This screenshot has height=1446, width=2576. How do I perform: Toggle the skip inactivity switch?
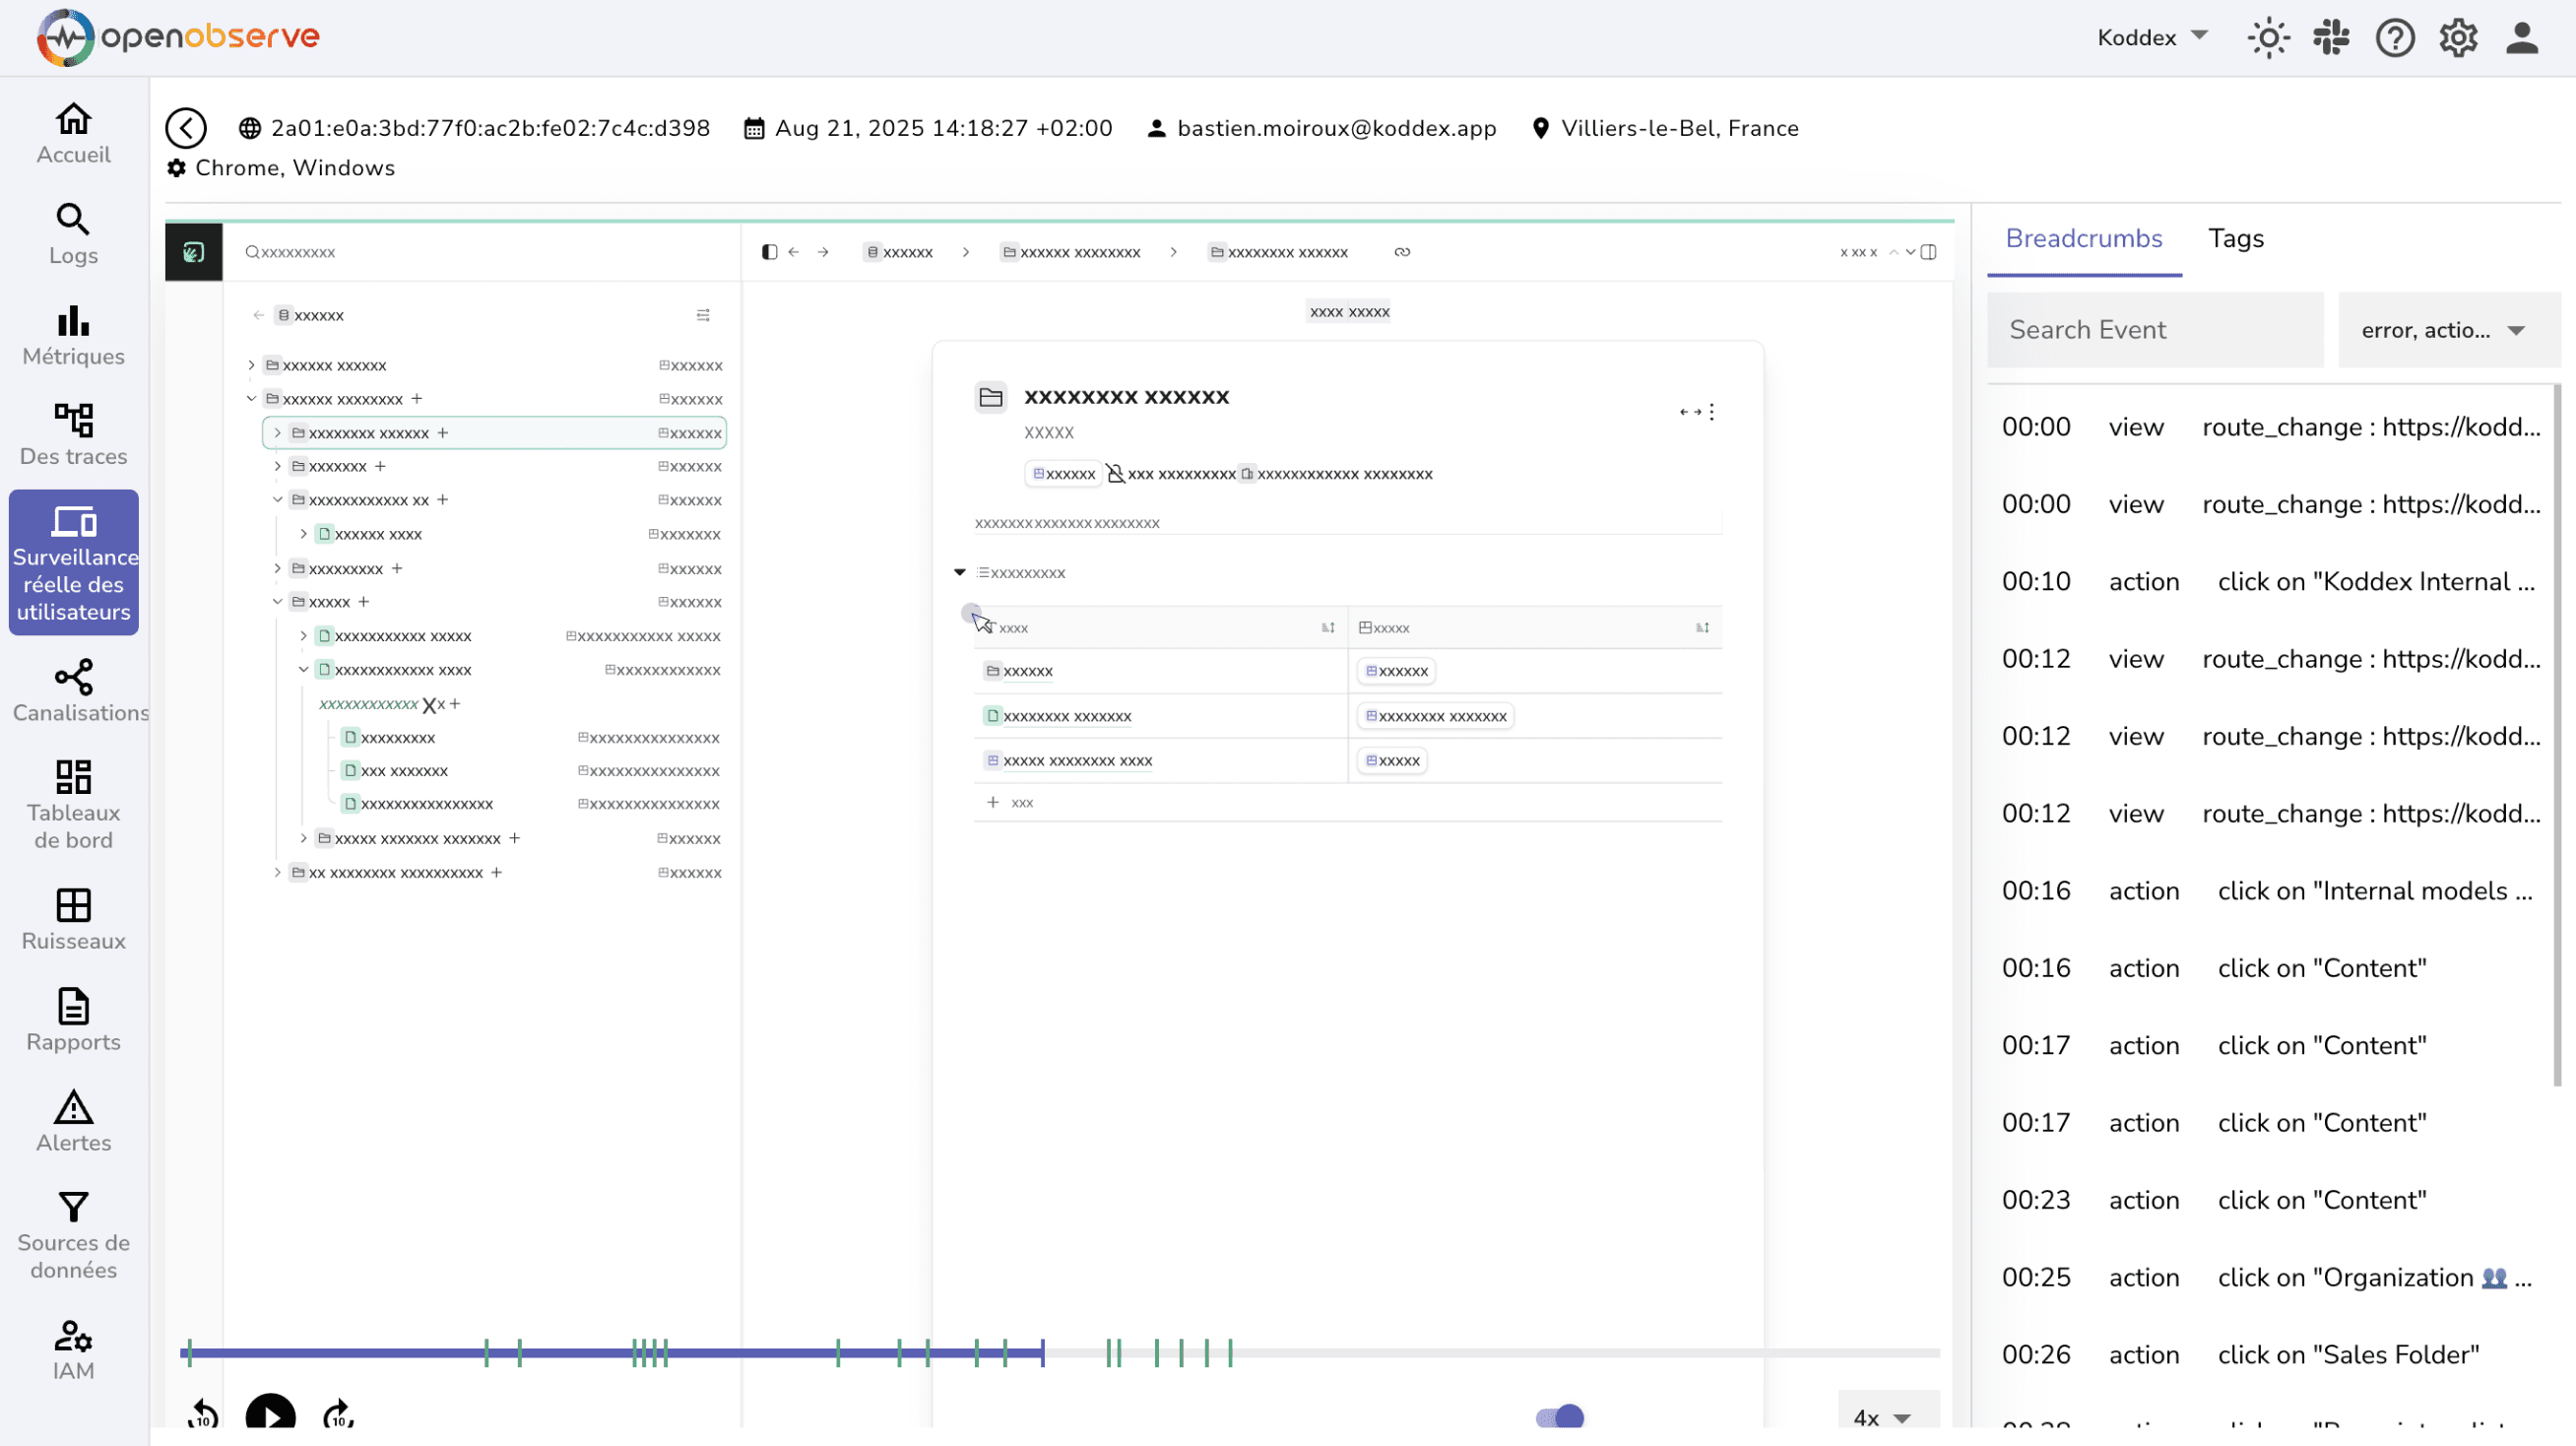(1560, 1416)
